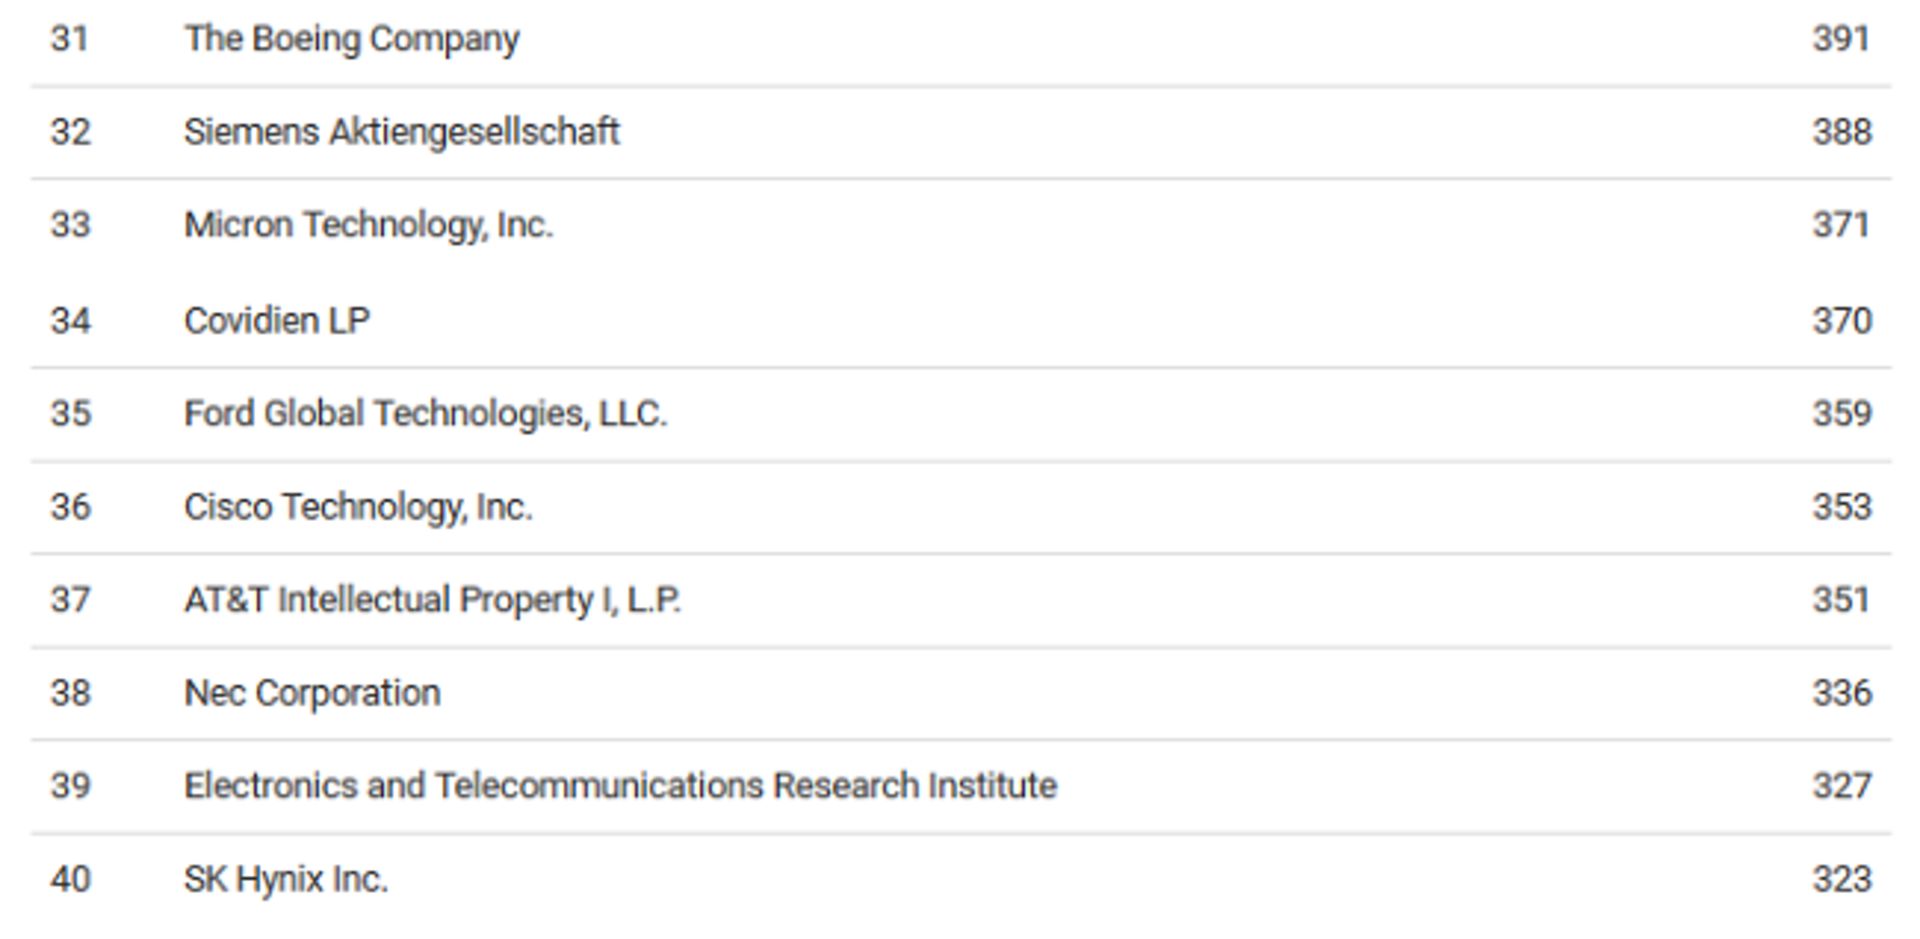Click rank number 34
The width and height of the screenshot is (1920, 939).
71,321
